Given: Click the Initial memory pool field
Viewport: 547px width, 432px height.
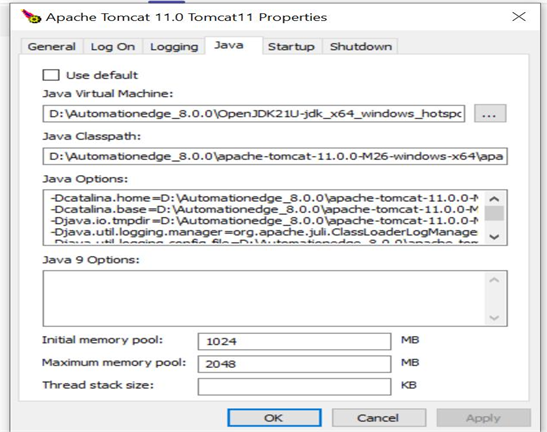Looking at the screenshot, I should click(294, 341).
